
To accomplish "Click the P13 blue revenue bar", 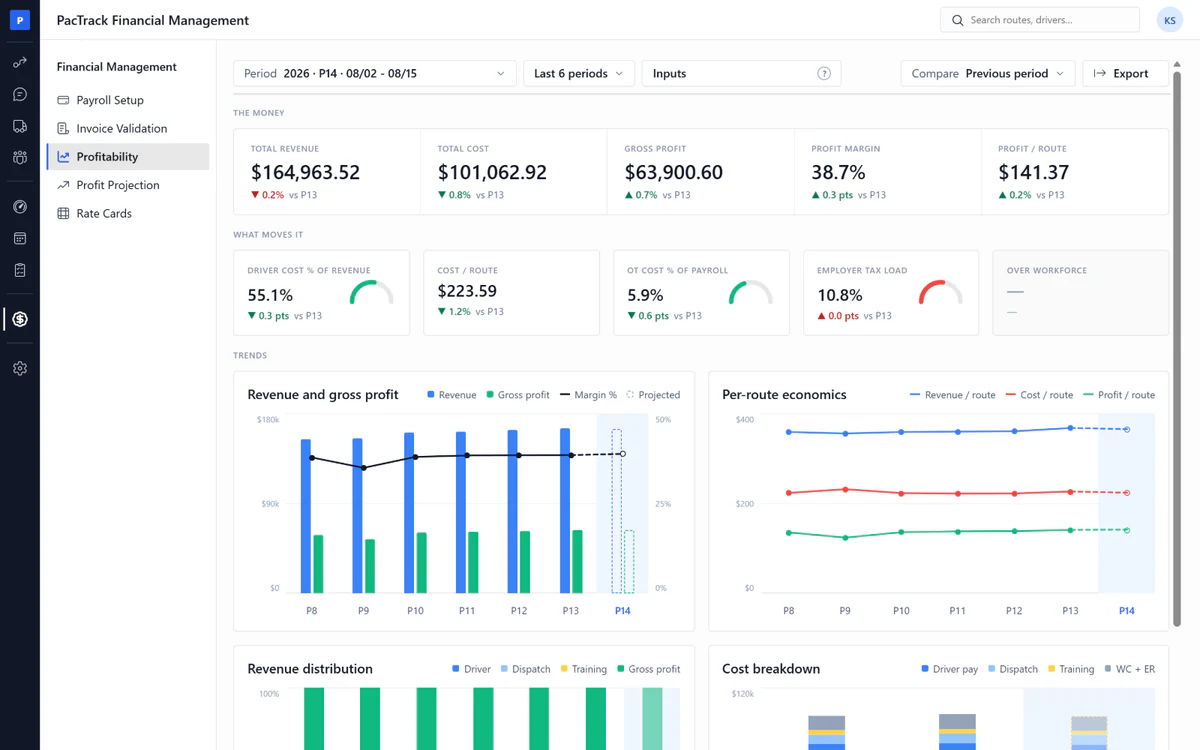I will click(x=565, y=511).
